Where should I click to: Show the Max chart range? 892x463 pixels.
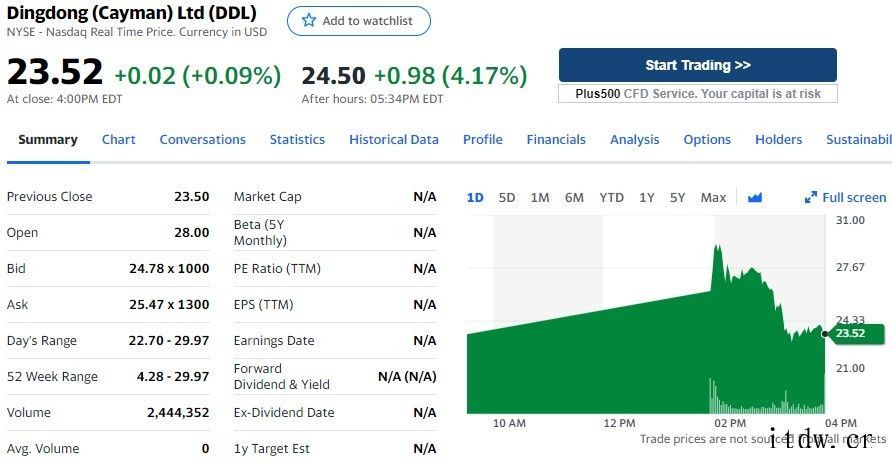coord(713,198)
